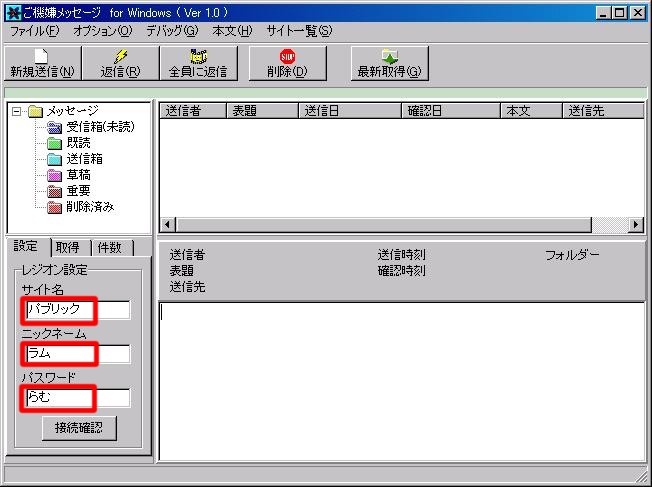Image resolution: width=652 pixels, height=487 pixels.
Task: Switch to the 設定 tab
Action: pos(27,247)
